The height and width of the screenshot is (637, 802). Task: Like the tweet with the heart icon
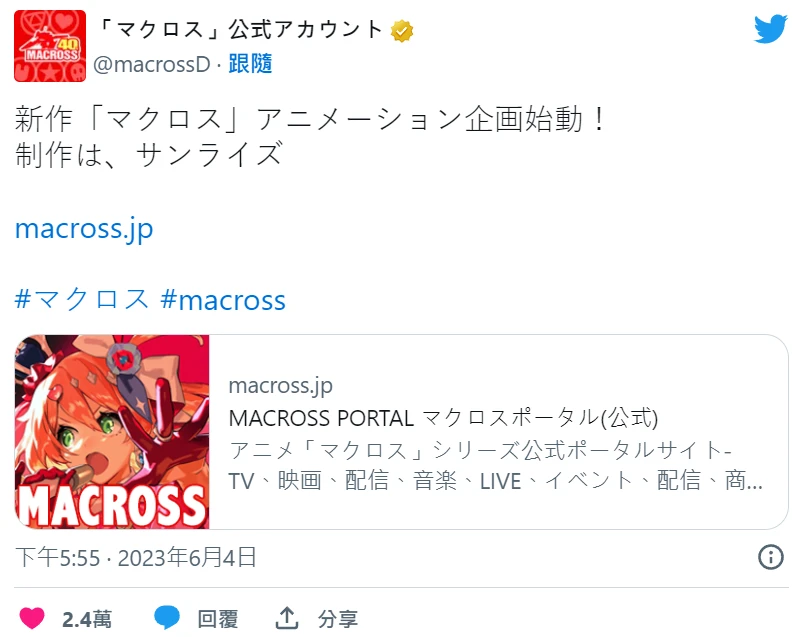[32, 619]
